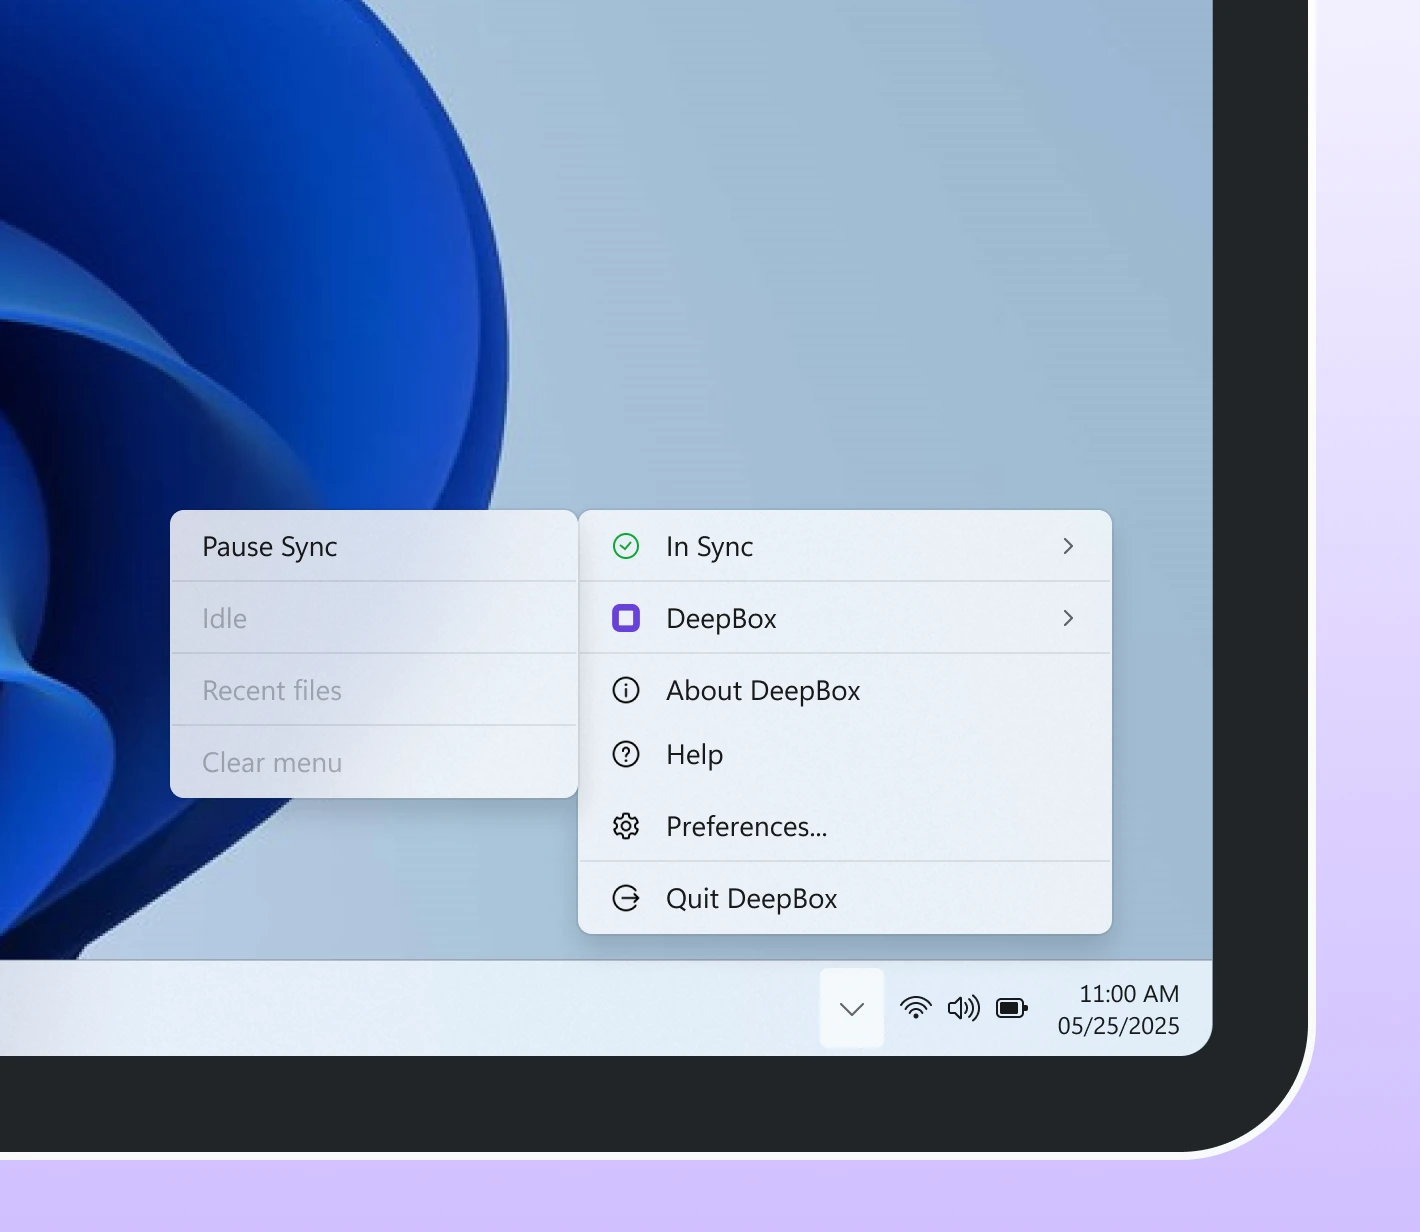
Task: Click the Help question mark icon
Action: [626, 754]
